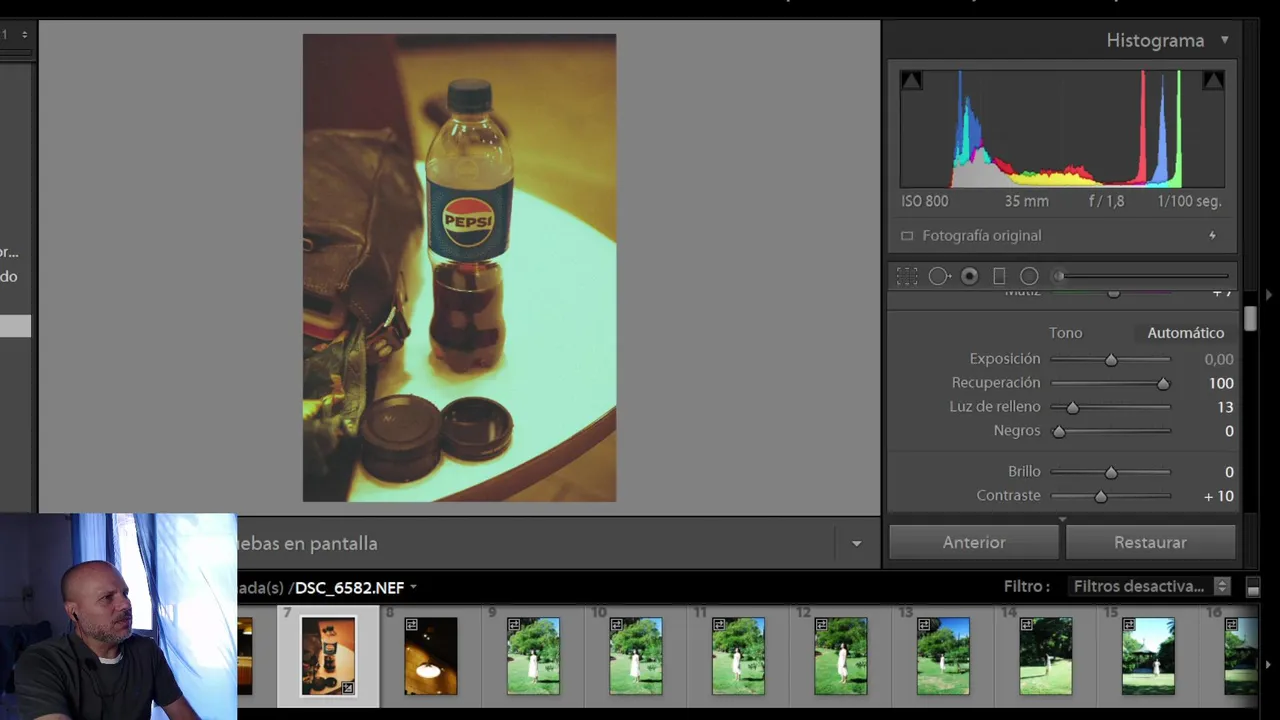Click the Recuperación value 100

pos(1220,383)
